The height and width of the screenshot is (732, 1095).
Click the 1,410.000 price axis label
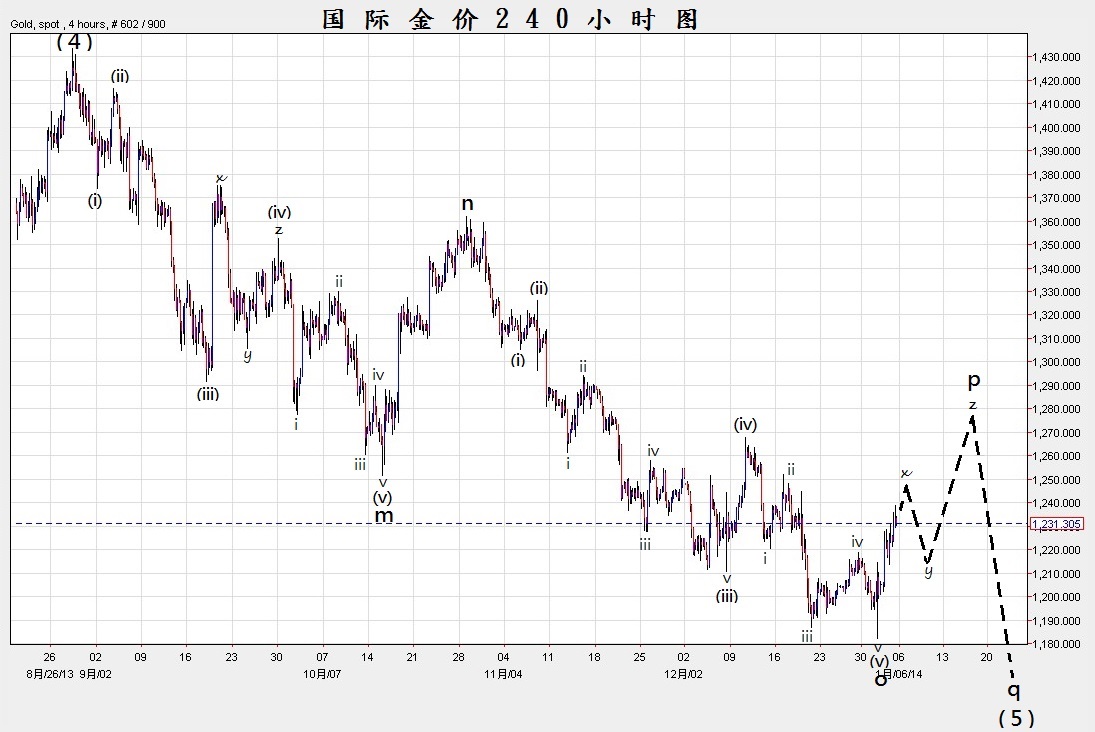[x=1056, y=104]
